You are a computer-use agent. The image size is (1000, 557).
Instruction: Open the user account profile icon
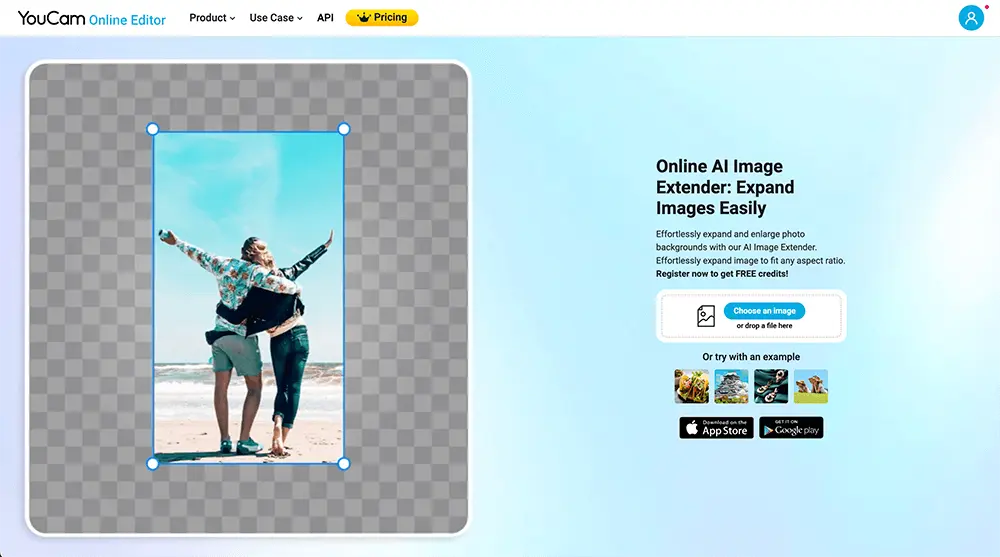971,18
